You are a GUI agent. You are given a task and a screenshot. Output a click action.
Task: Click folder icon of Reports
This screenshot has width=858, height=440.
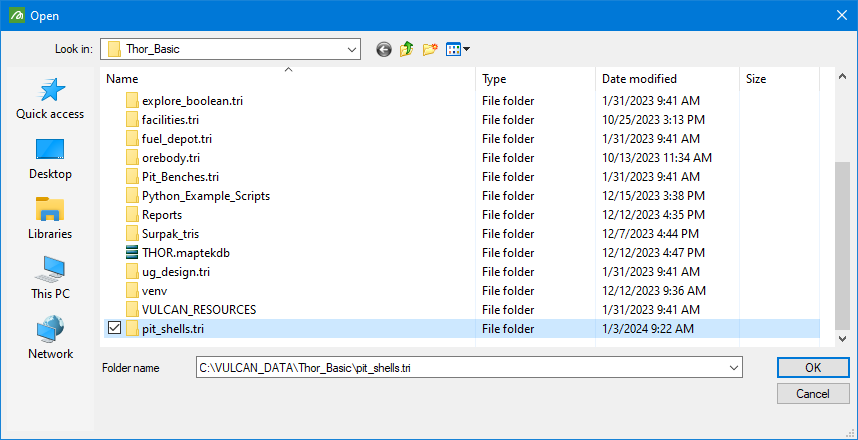tap(132, 215)
